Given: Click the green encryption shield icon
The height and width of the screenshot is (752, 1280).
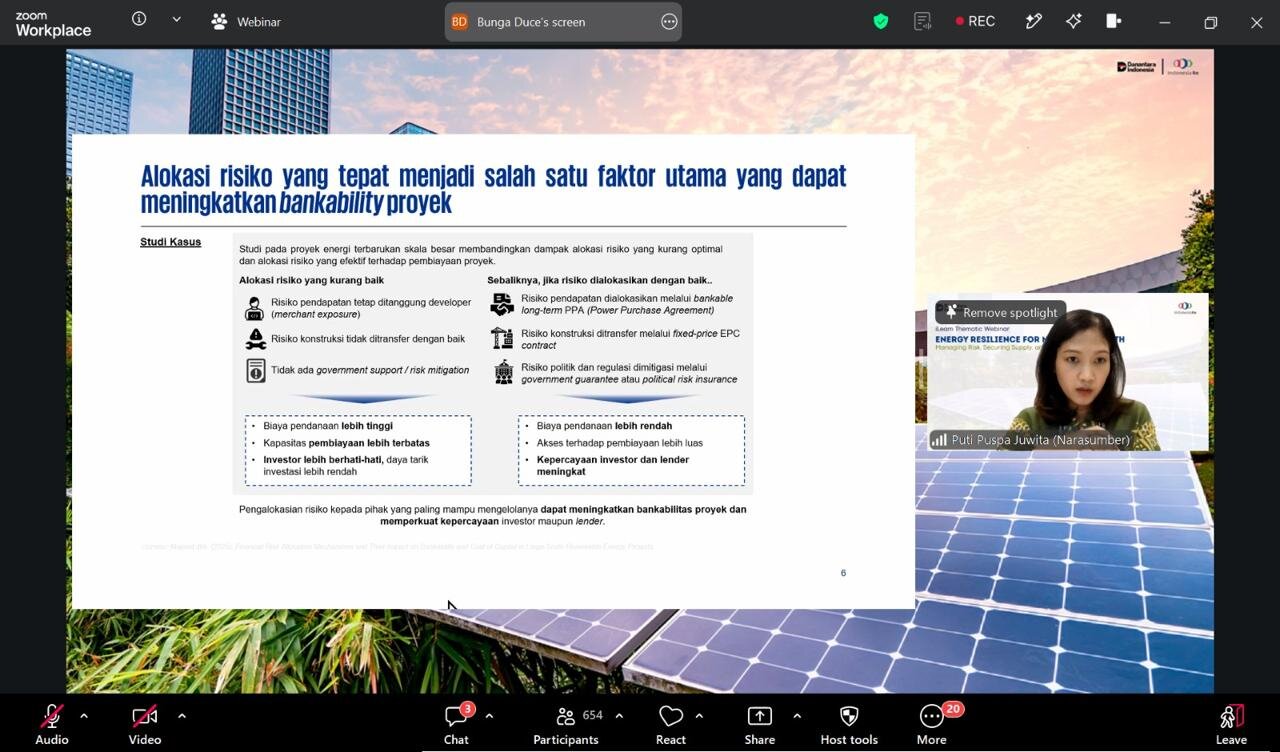Looking at the screenshot, I should click(881, 21).
